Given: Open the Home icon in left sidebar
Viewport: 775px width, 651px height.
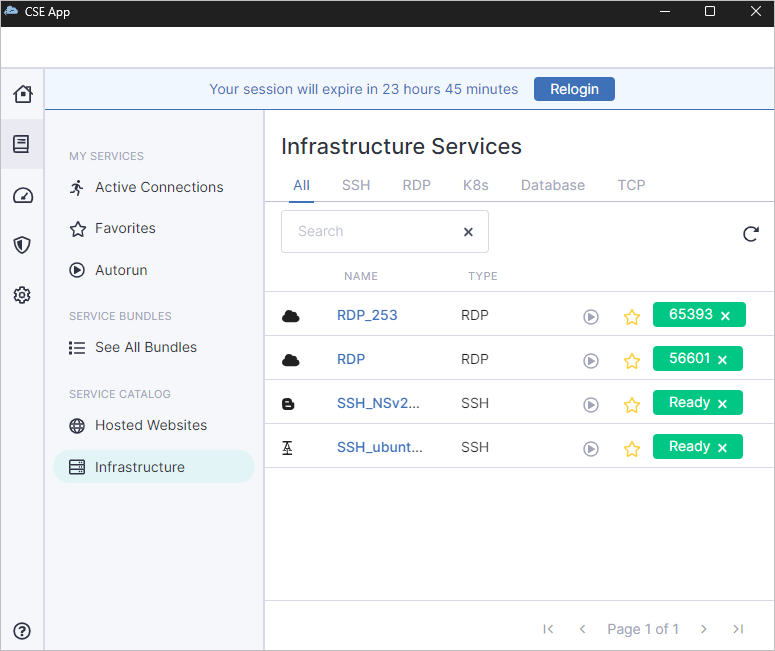Looking at the screenshot, I should (x=22, y=94).
